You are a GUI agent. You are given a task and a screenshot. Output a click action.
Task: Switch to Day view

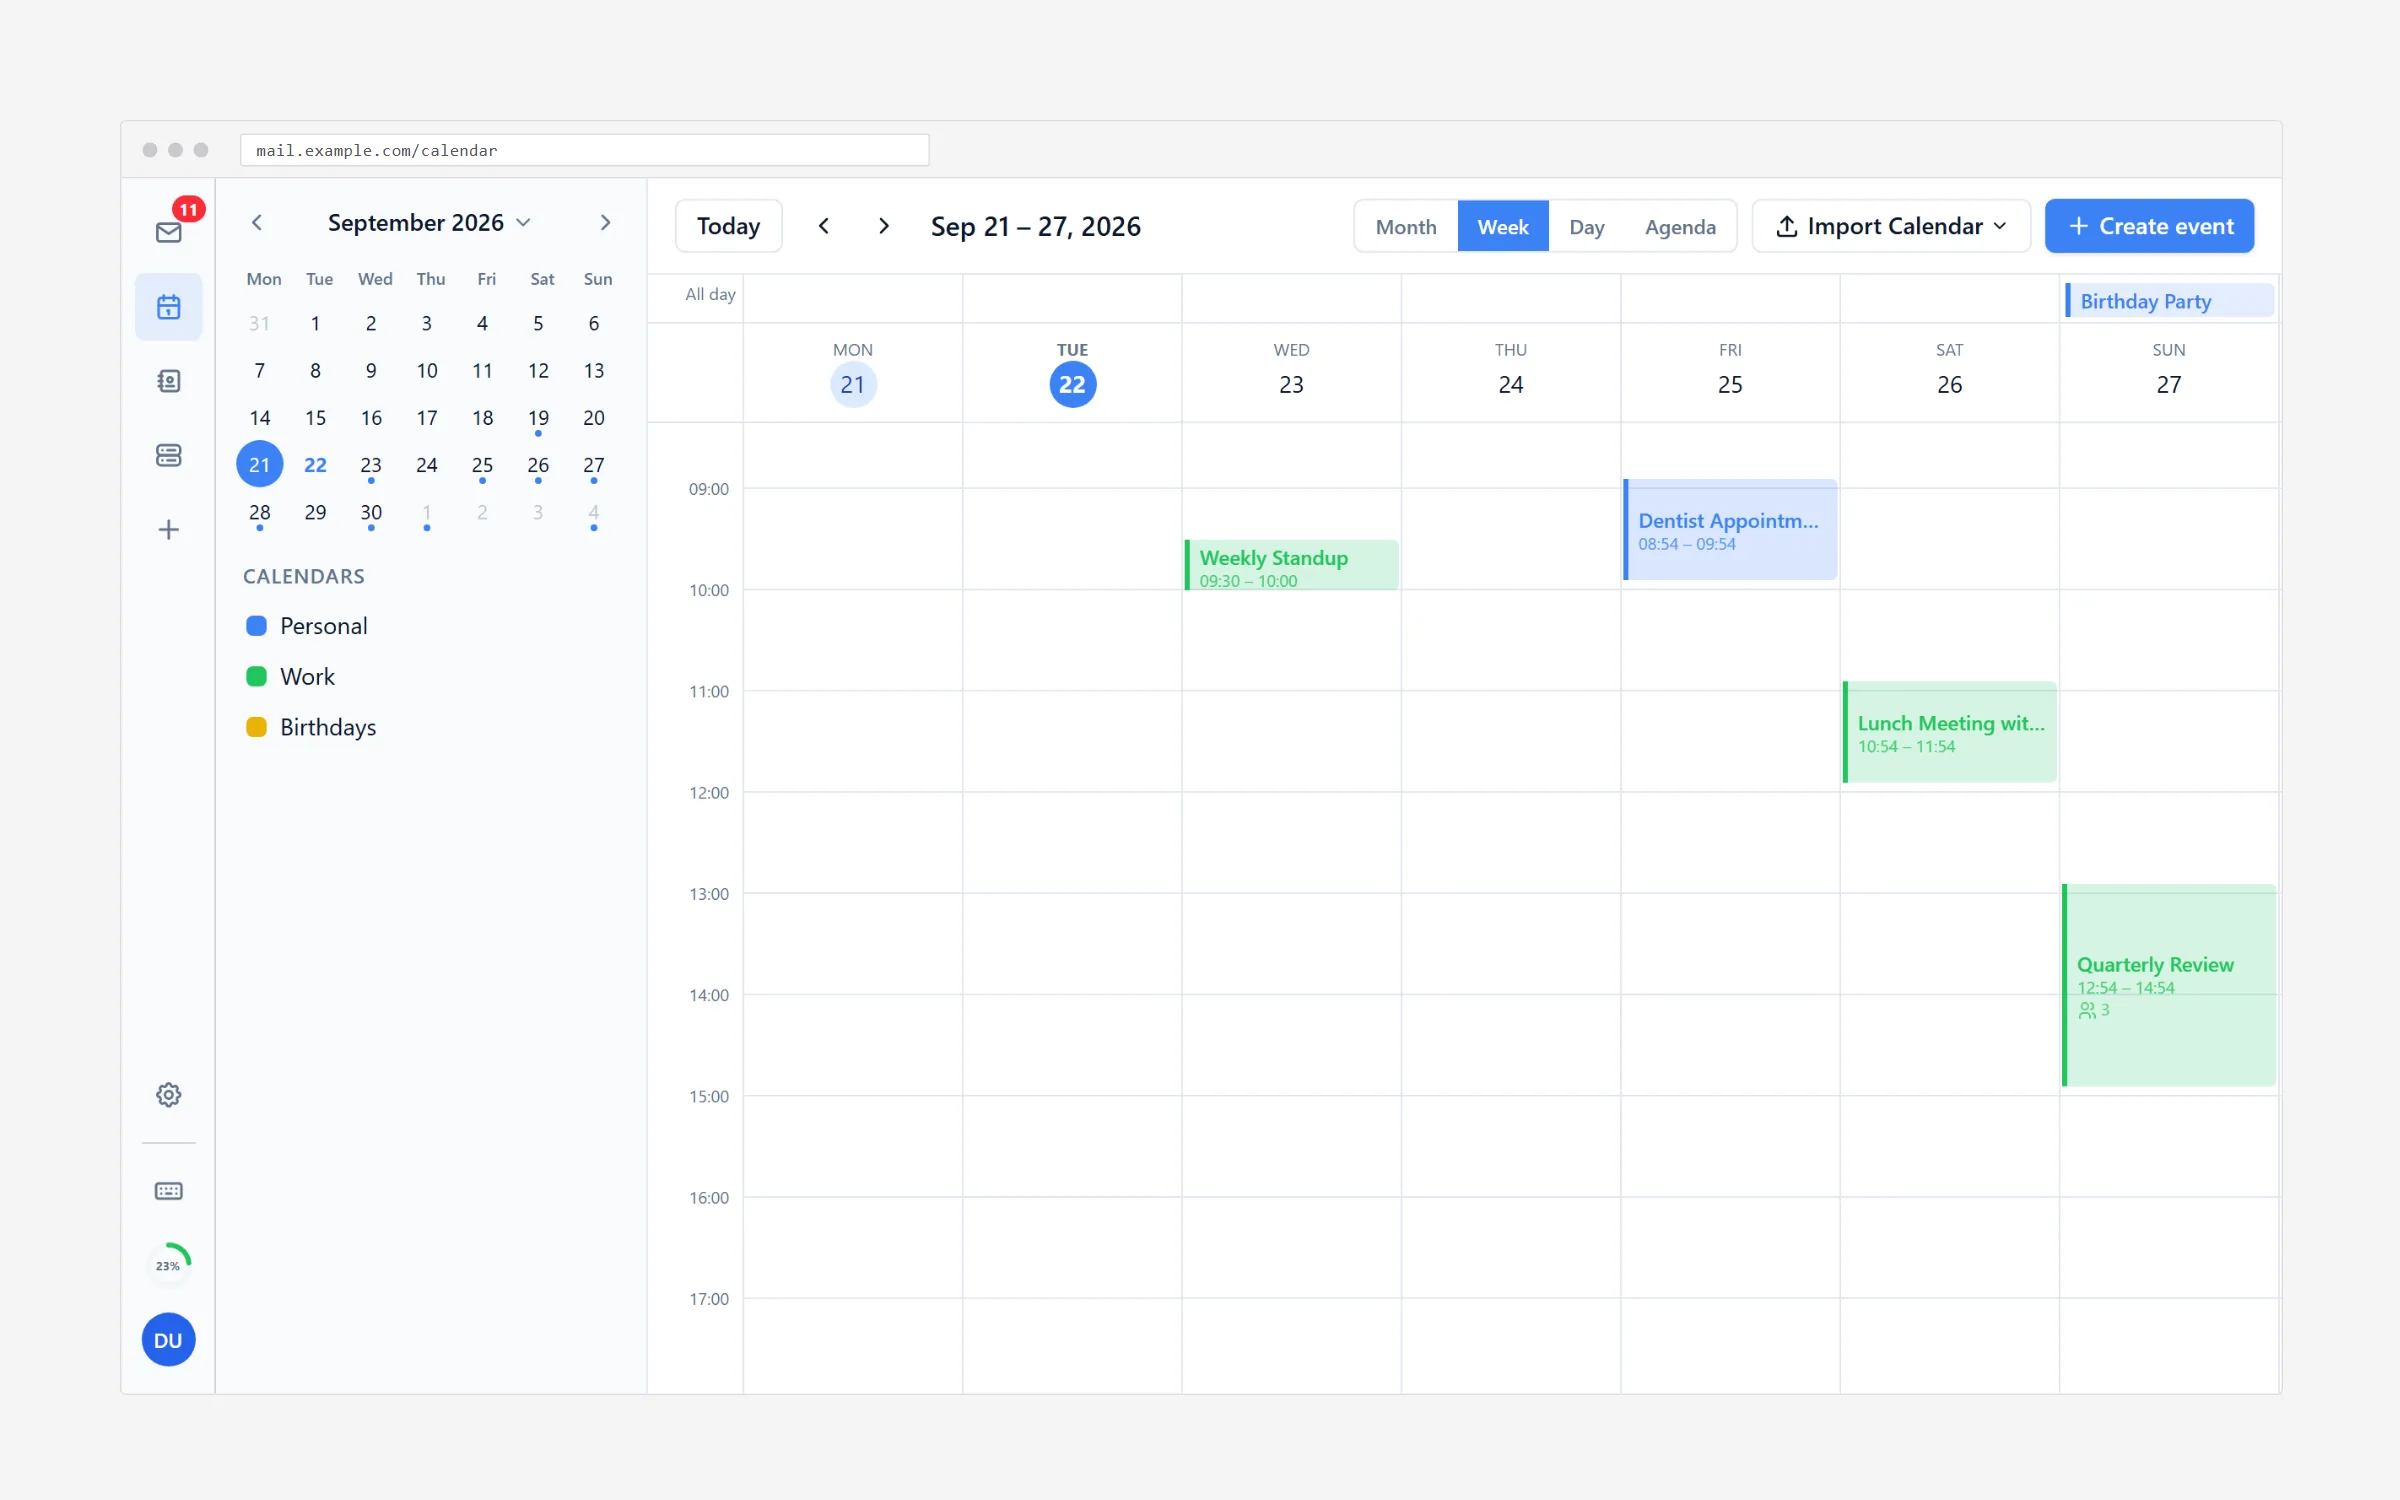[x=1587, y=226]
